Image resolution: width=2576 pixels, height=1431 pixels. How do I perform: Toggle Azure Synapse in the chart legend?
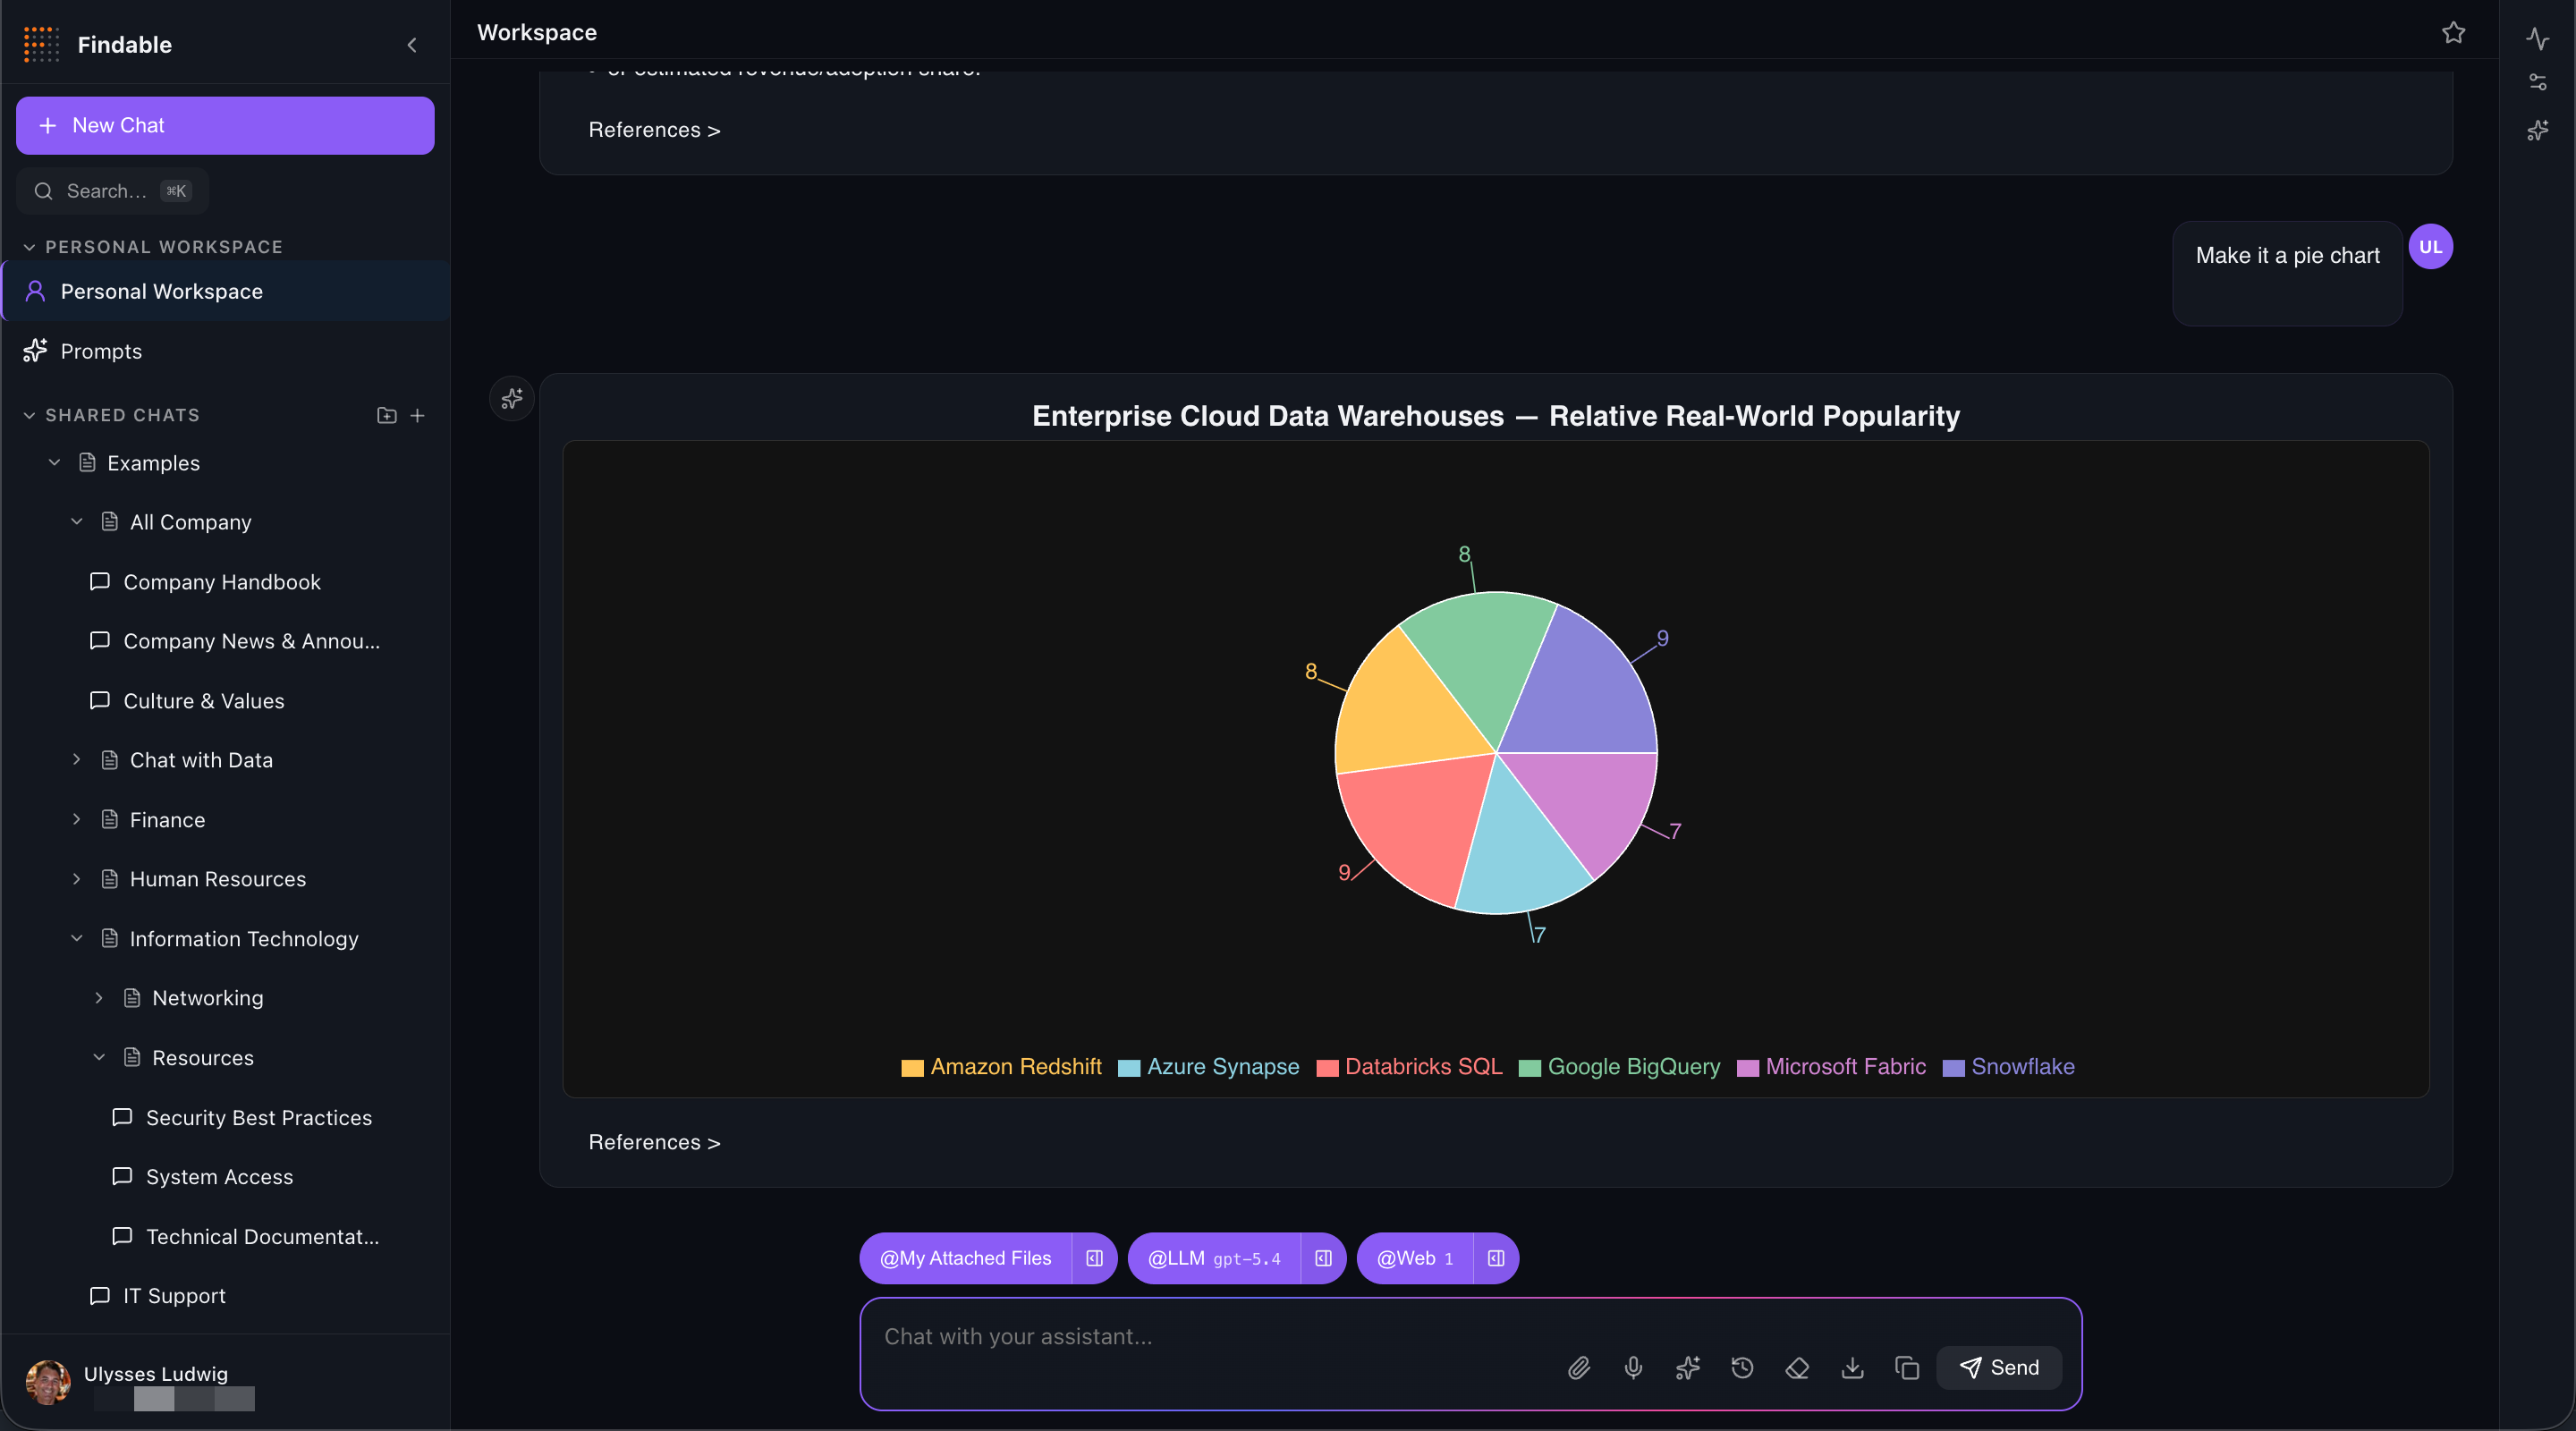point(1208,1067)
